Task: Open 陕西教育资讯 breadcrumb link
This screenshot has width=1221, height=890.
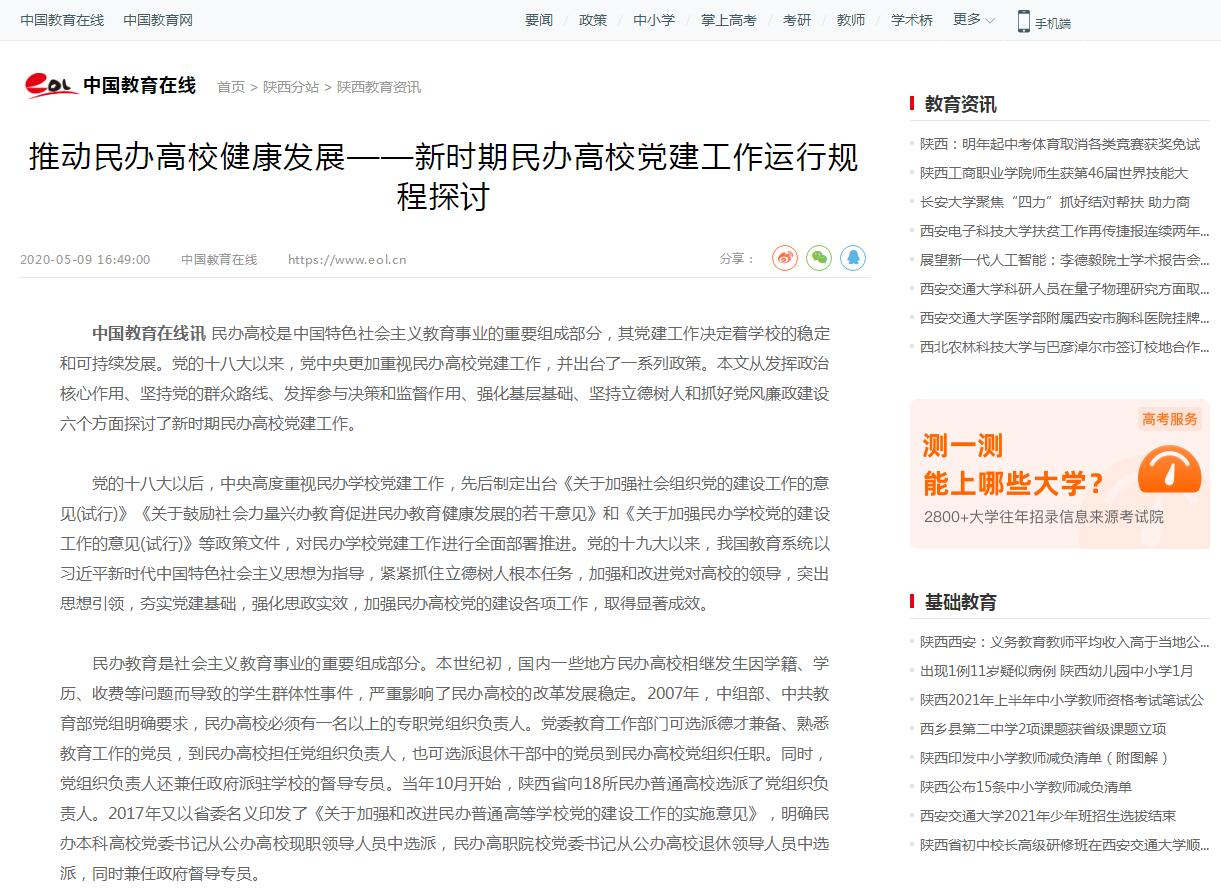Action: (x=379, y=87)
